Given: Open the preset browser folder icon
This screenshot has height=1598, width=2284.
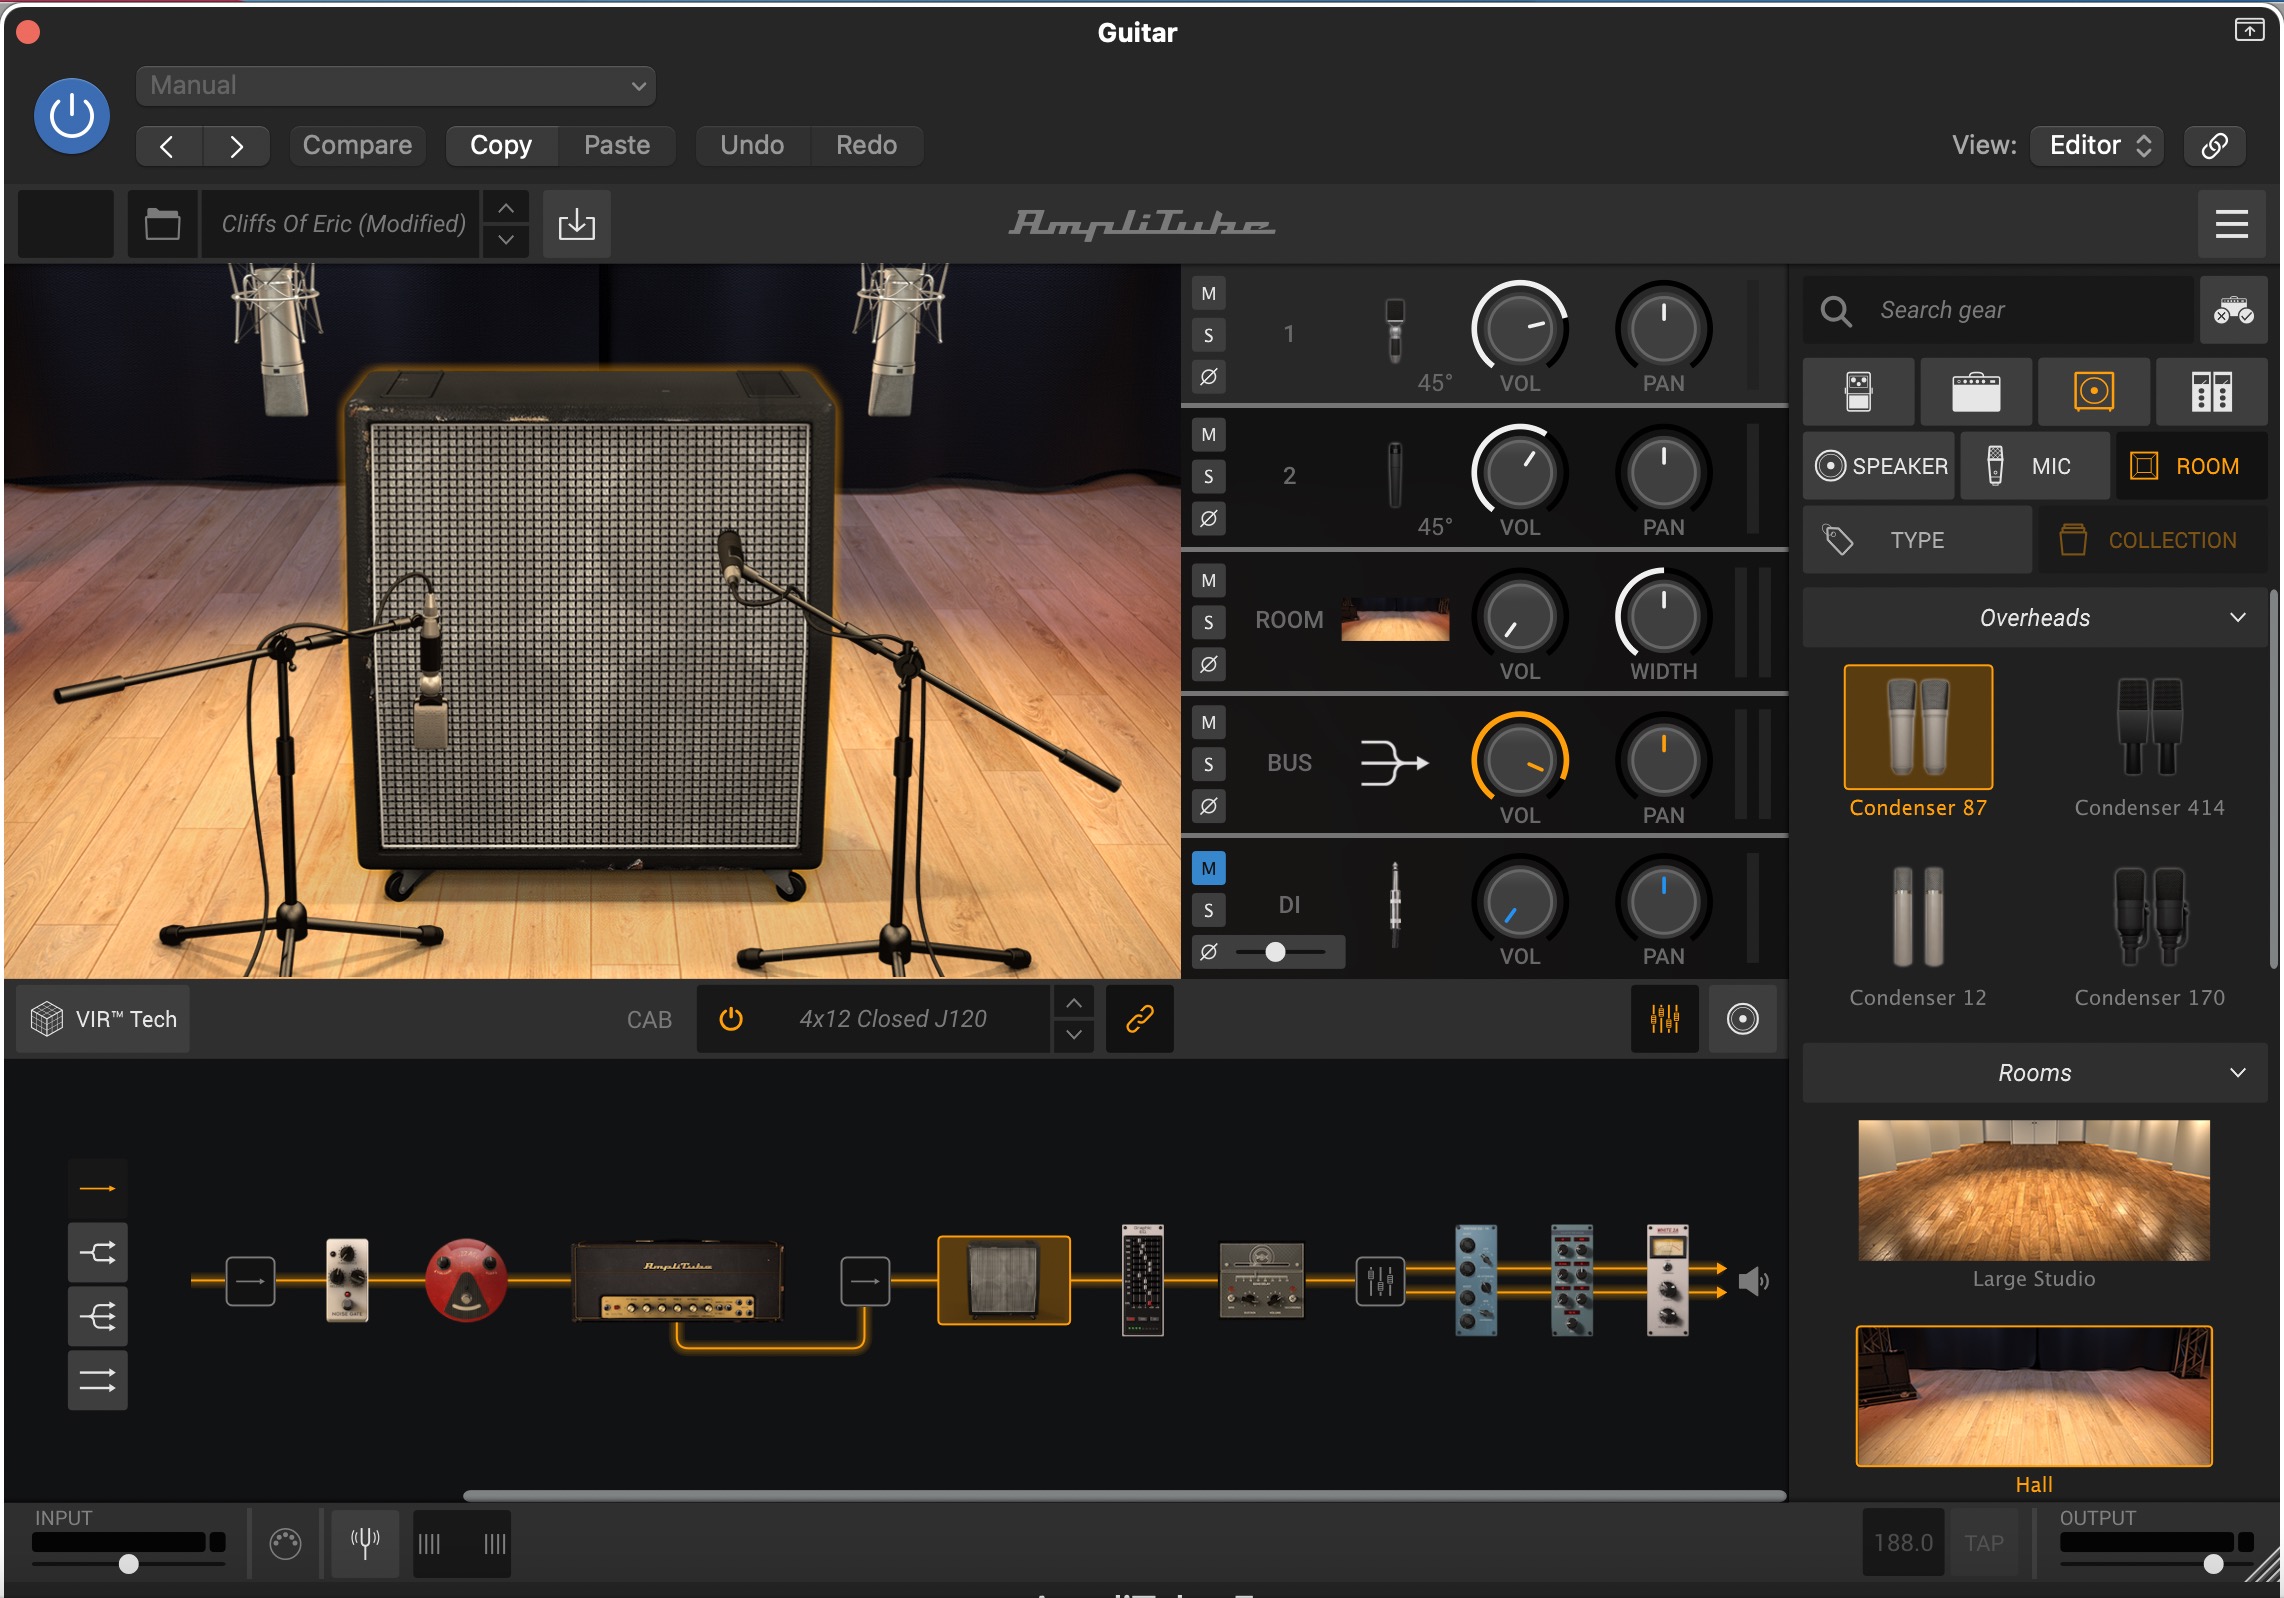Looking at the screenshot, I should click(163, 224).
